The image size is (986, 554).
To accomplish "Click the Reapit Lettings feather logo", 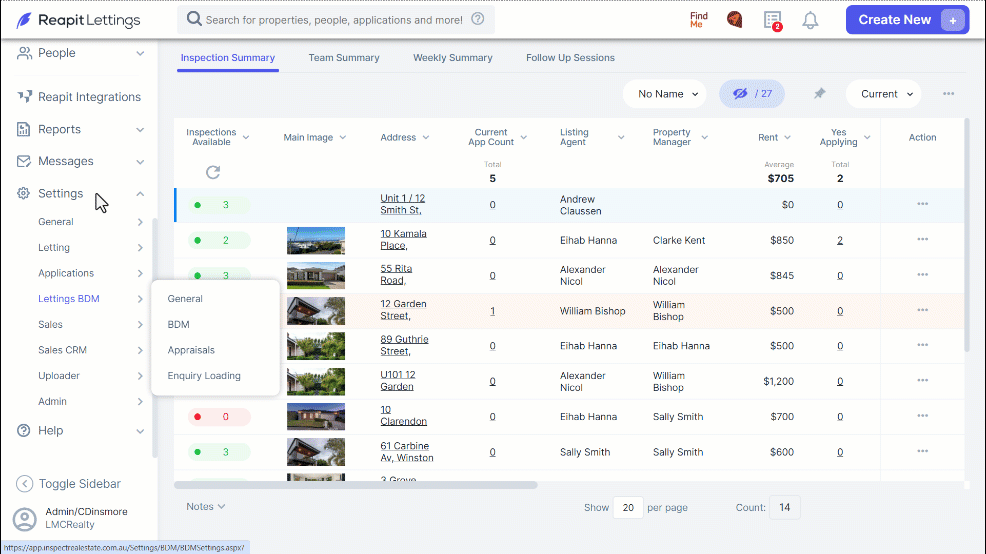I will pyautogui.click(x=24, y=20).
